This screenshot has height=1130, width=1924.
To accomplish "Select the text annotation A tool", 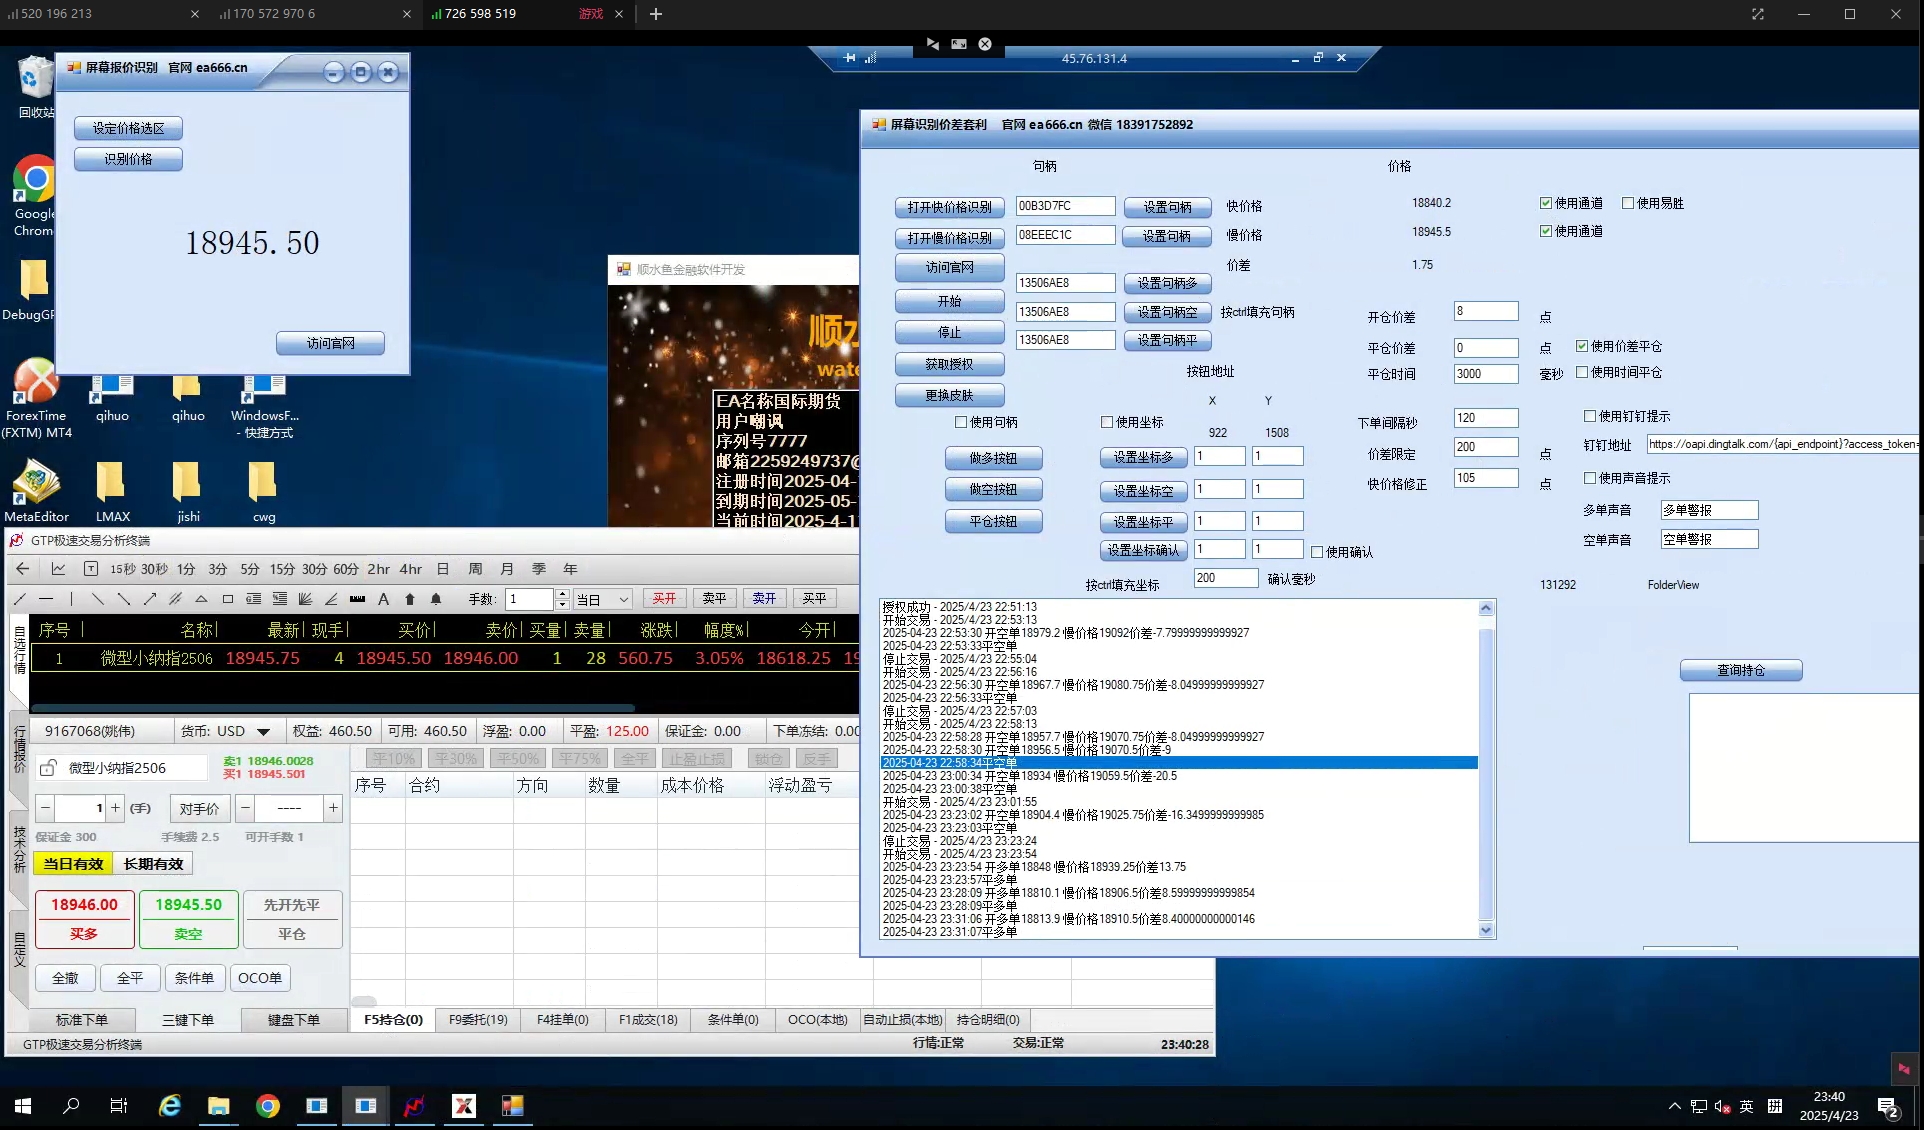I will point(383,599).
